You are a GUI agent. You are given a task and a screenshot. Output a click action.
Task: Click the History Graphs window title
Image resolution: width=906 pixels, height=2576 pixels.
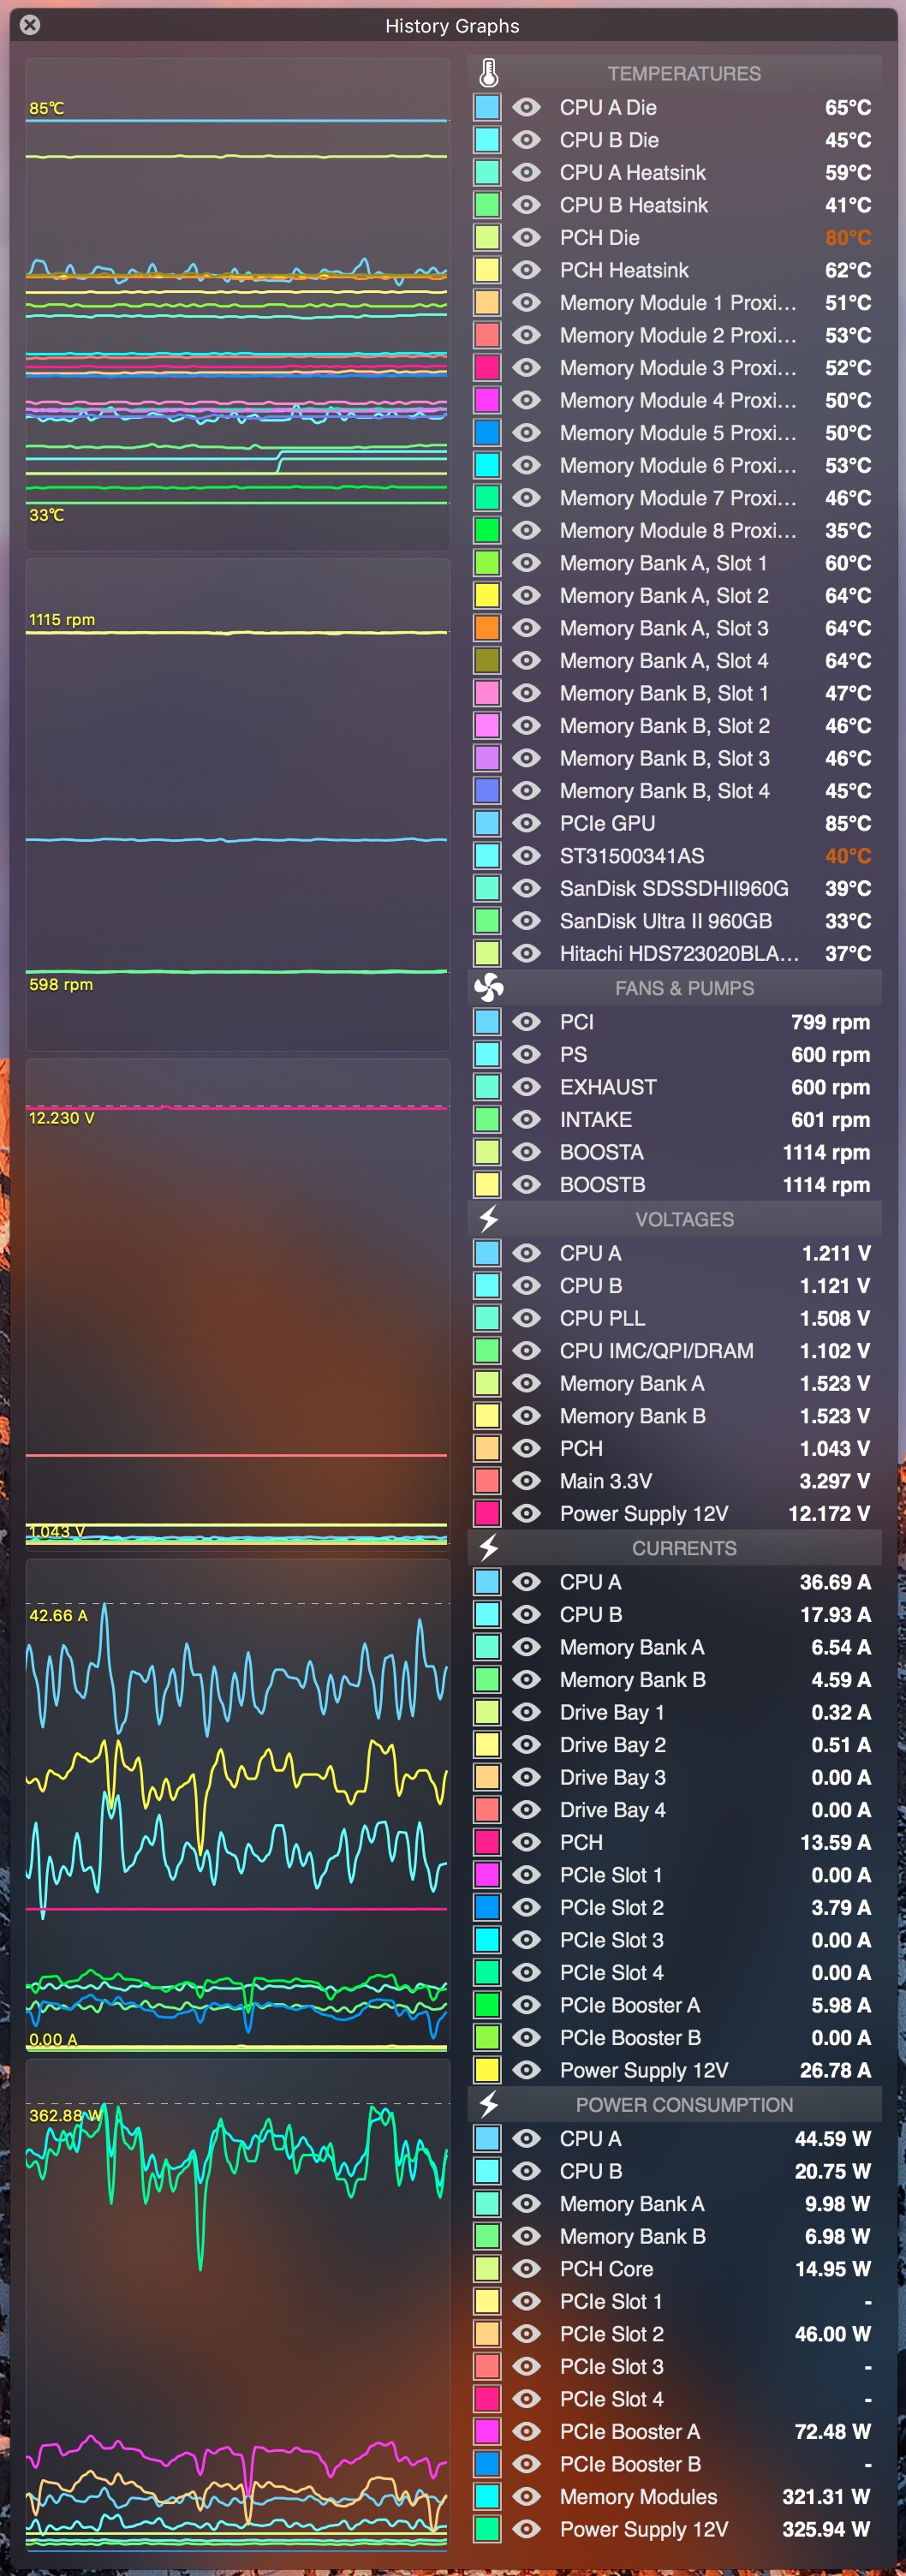coord(452,26)
